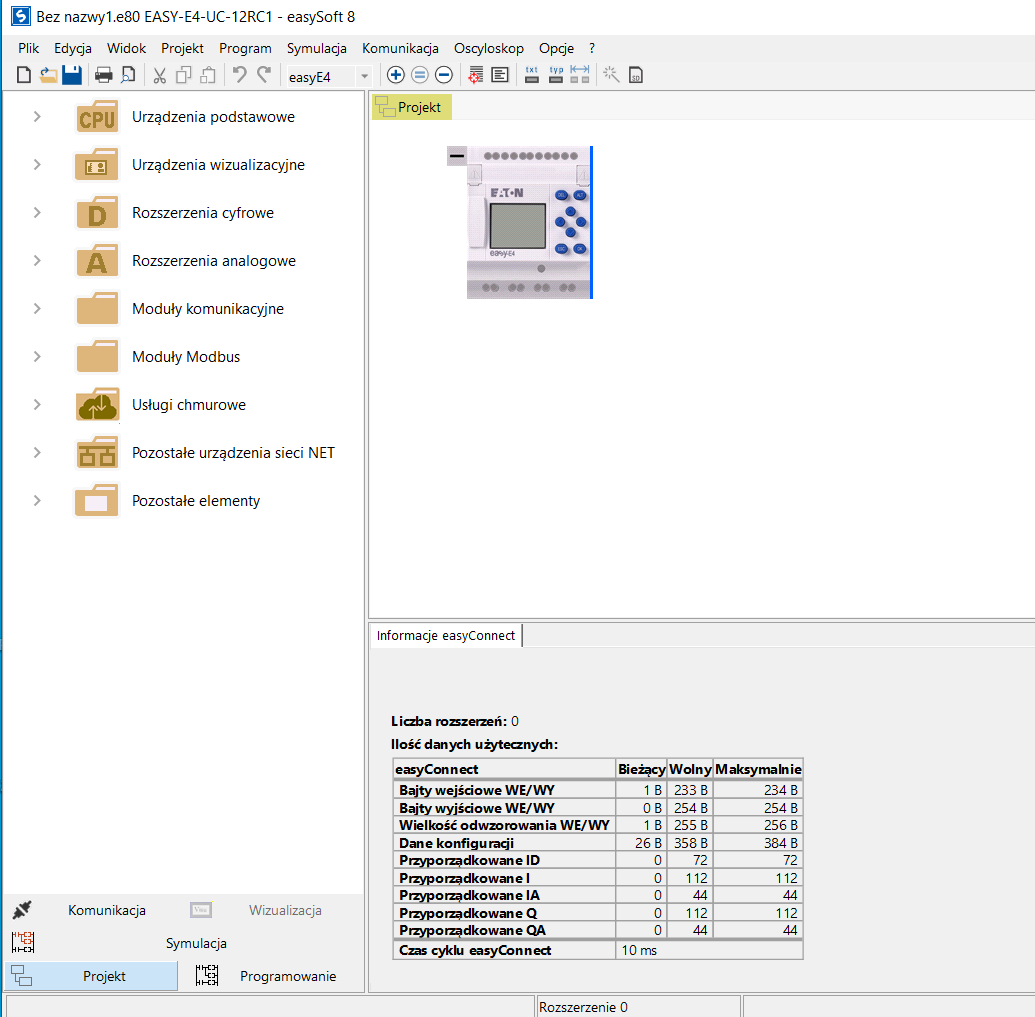This screenshot has width=1035, height=1017.
Task: Expand the Moduły Modbus category
Action: point(37,357)
